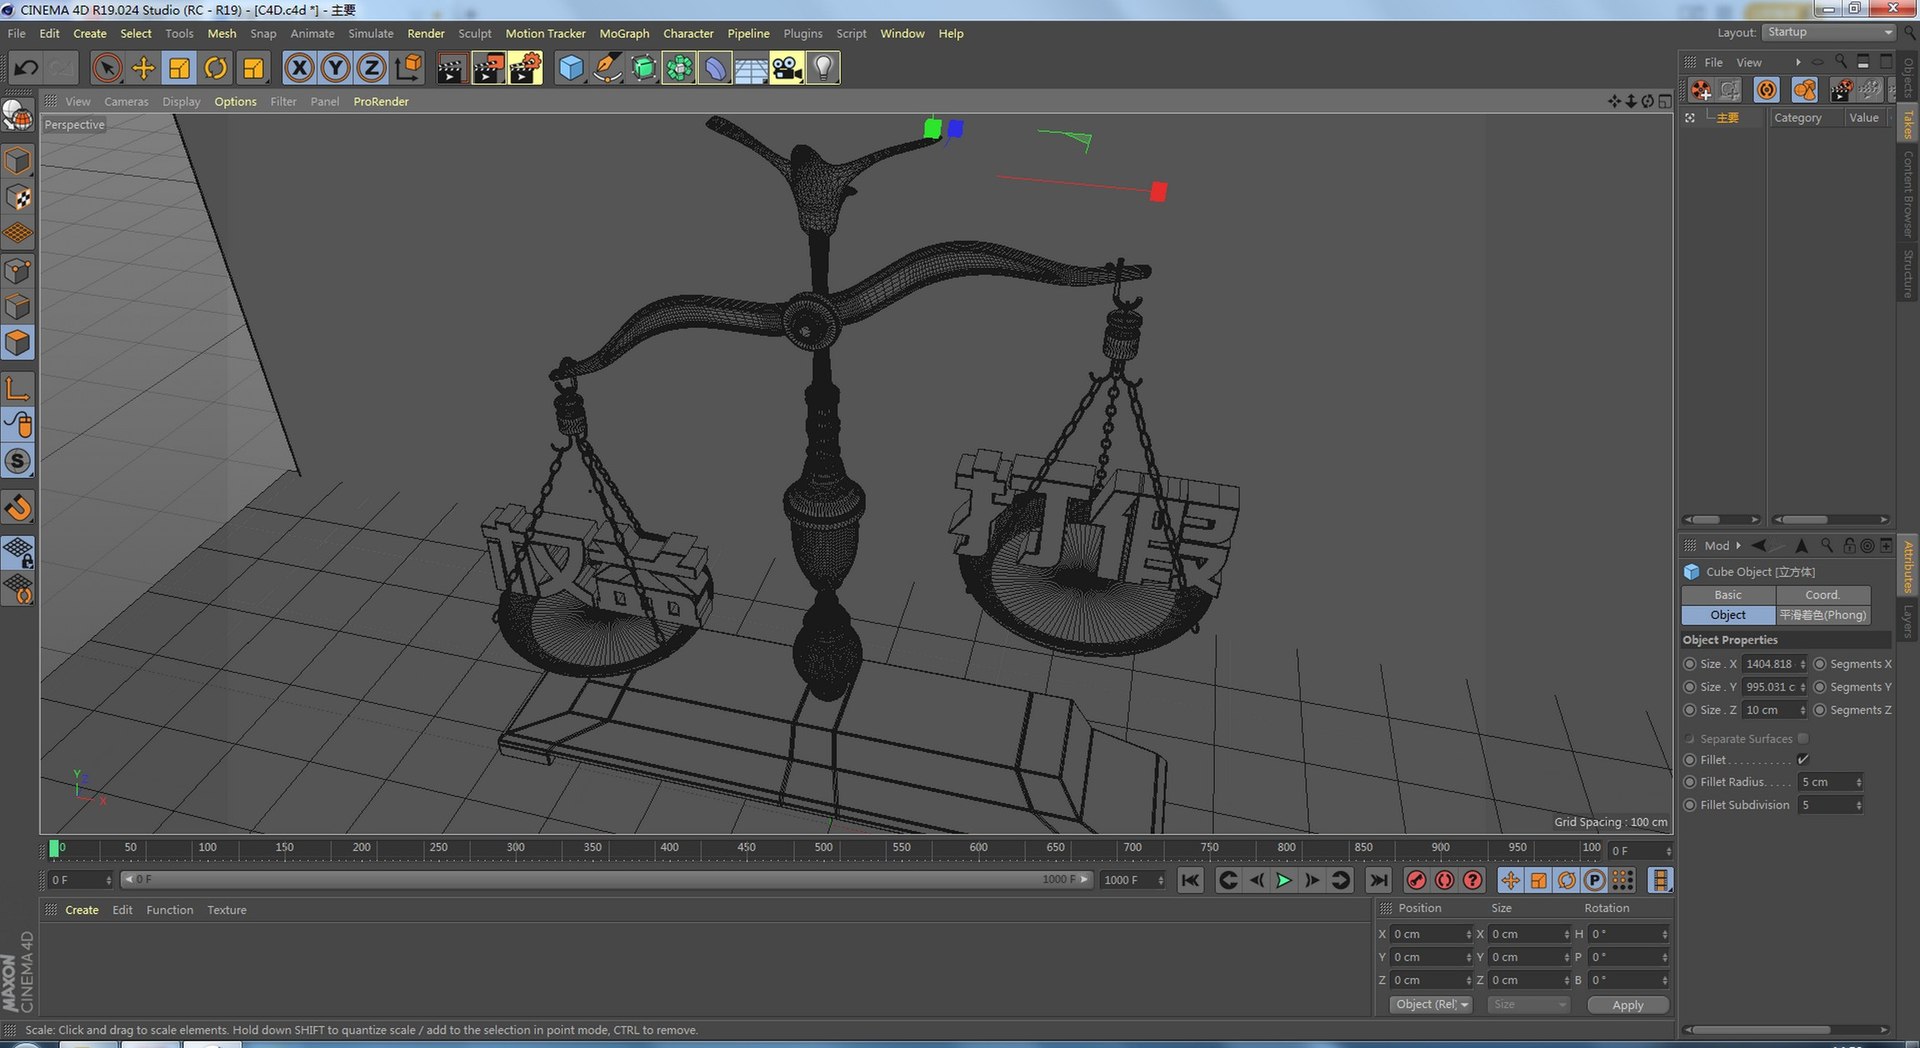Choose the Scale tool in toolbar
This screenshot has height=1048, width=1920.
tap(180, 68)
